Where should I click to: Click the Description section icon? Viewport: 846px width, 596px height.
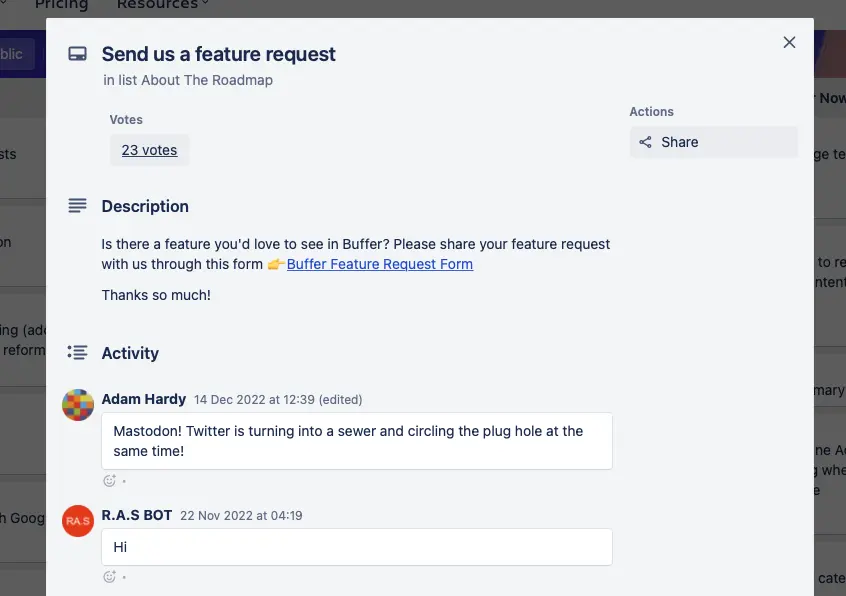[x=77, y=206]
